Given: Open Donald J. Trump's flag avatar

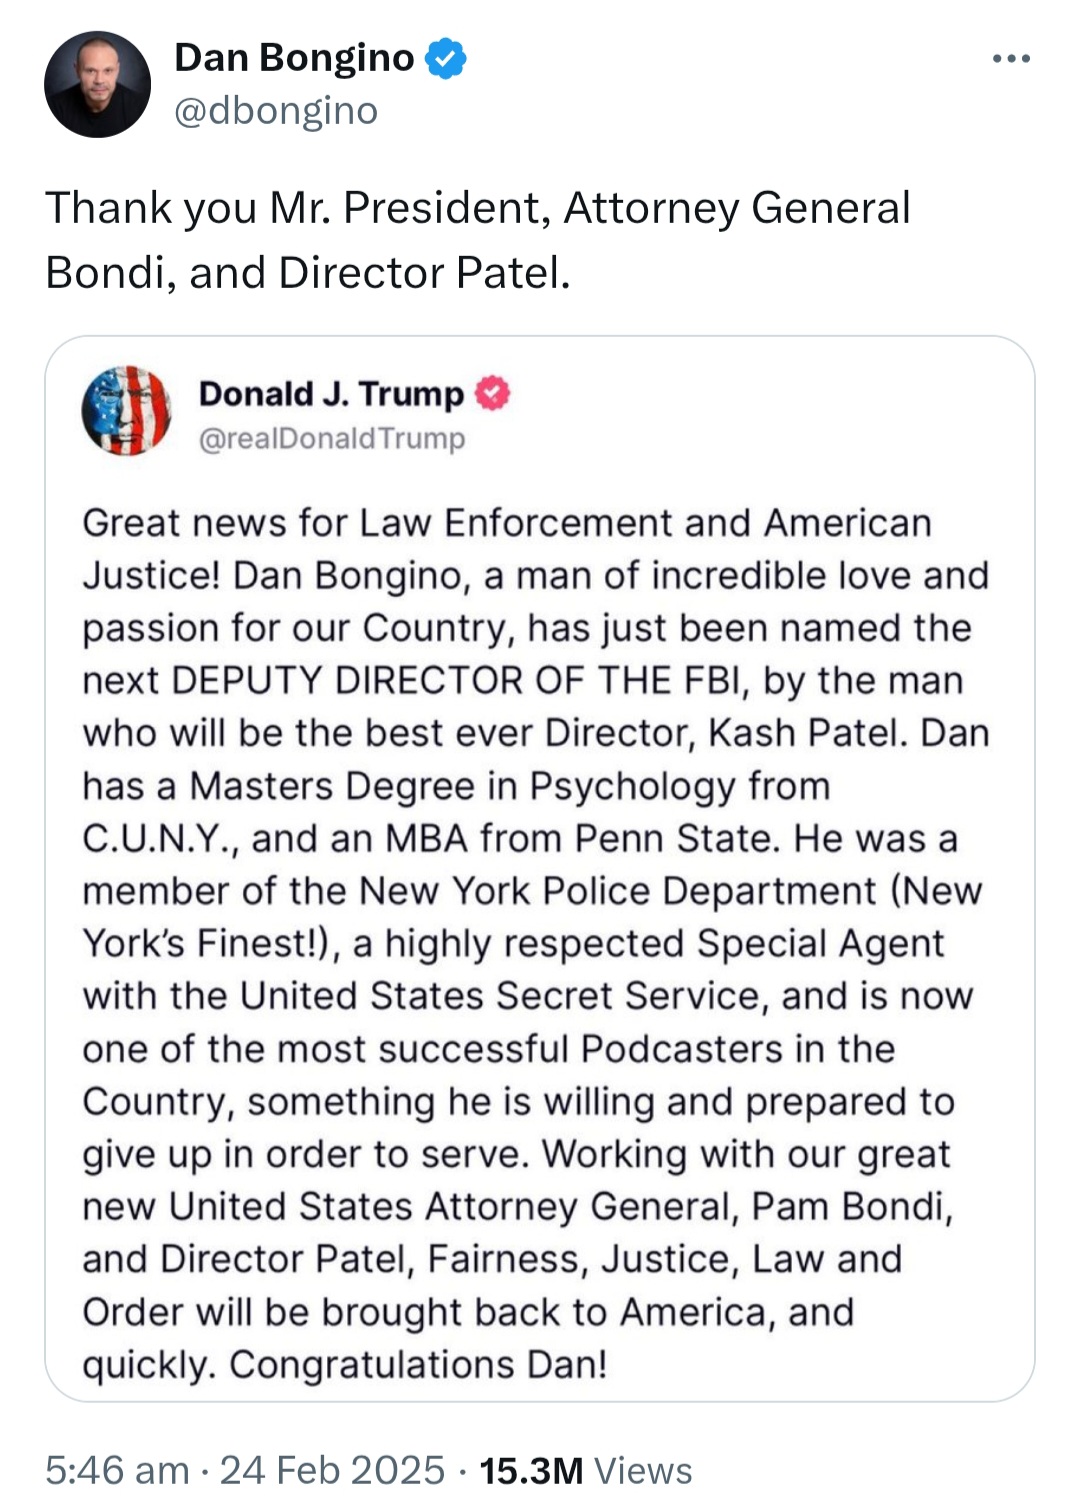Looking at the screenshot, I should [126, 411].
